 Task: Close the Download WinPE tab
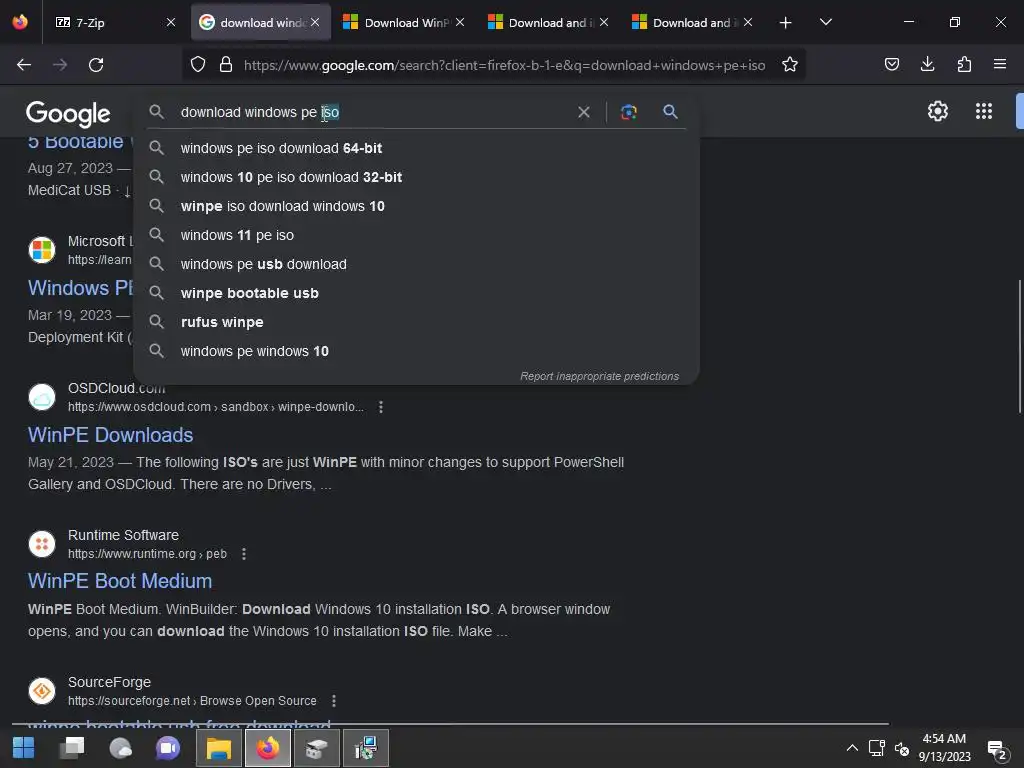click(460, 23)
